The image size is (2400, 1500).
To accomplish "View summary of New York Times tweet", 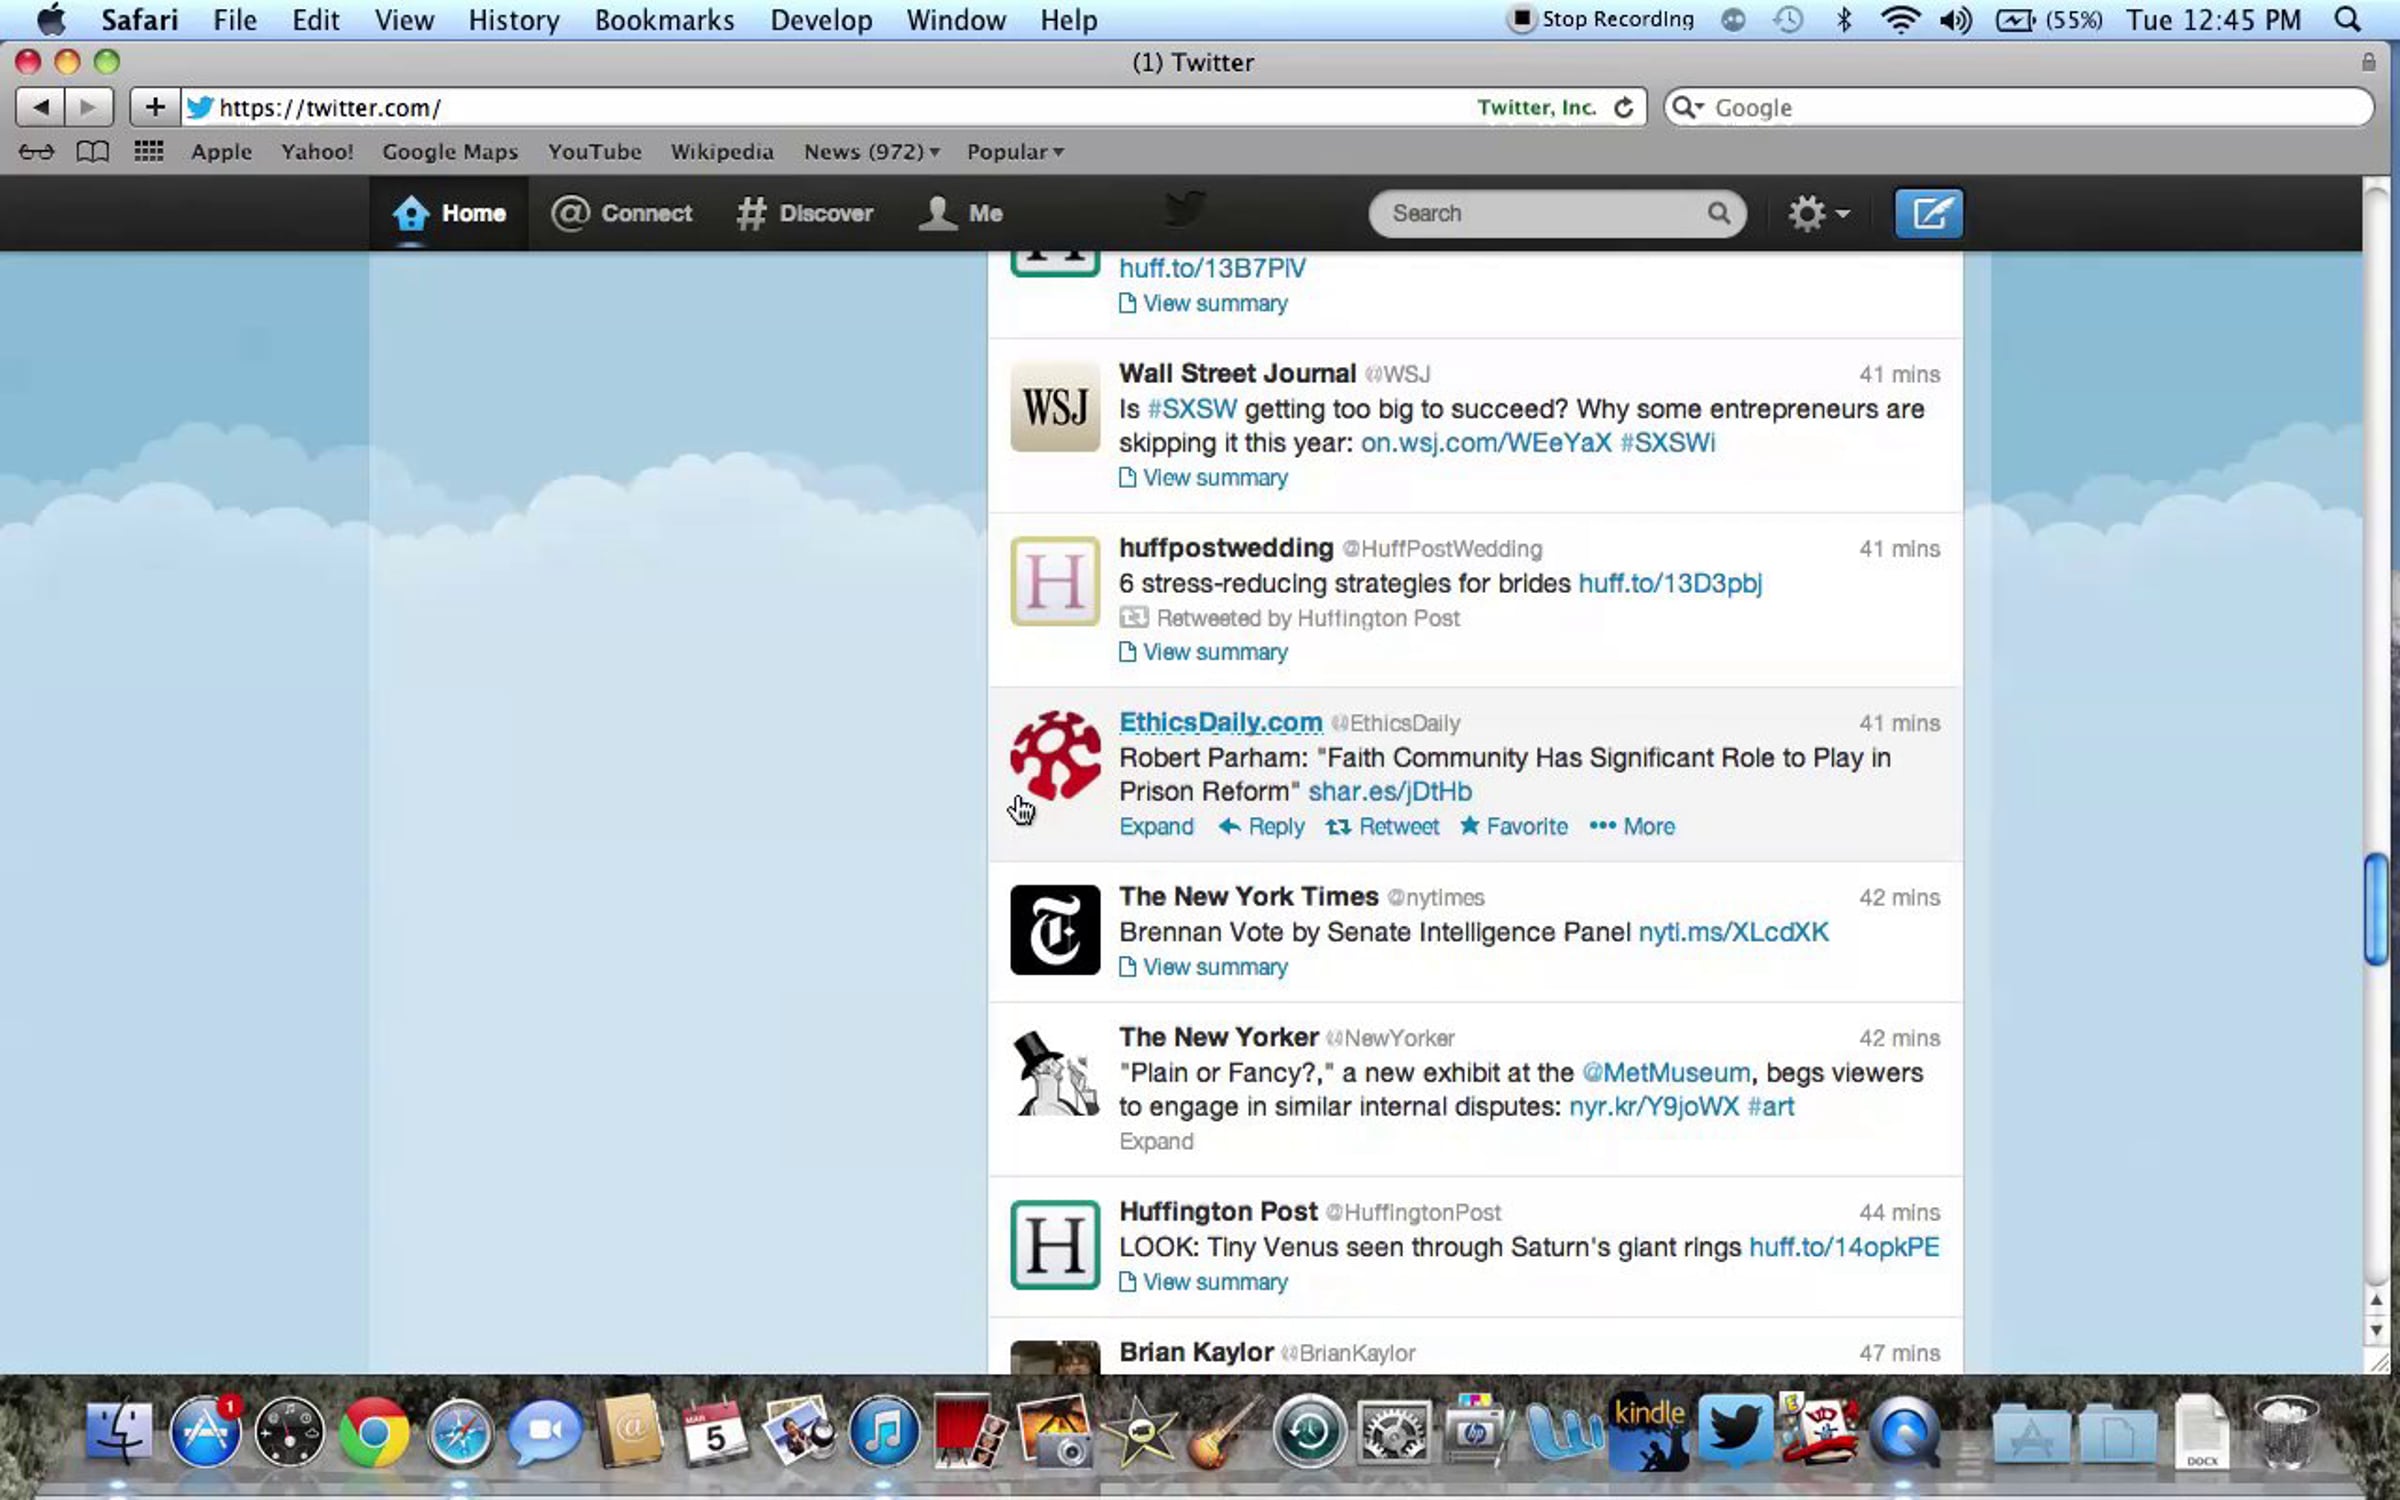I will (x=1203, y=967).
